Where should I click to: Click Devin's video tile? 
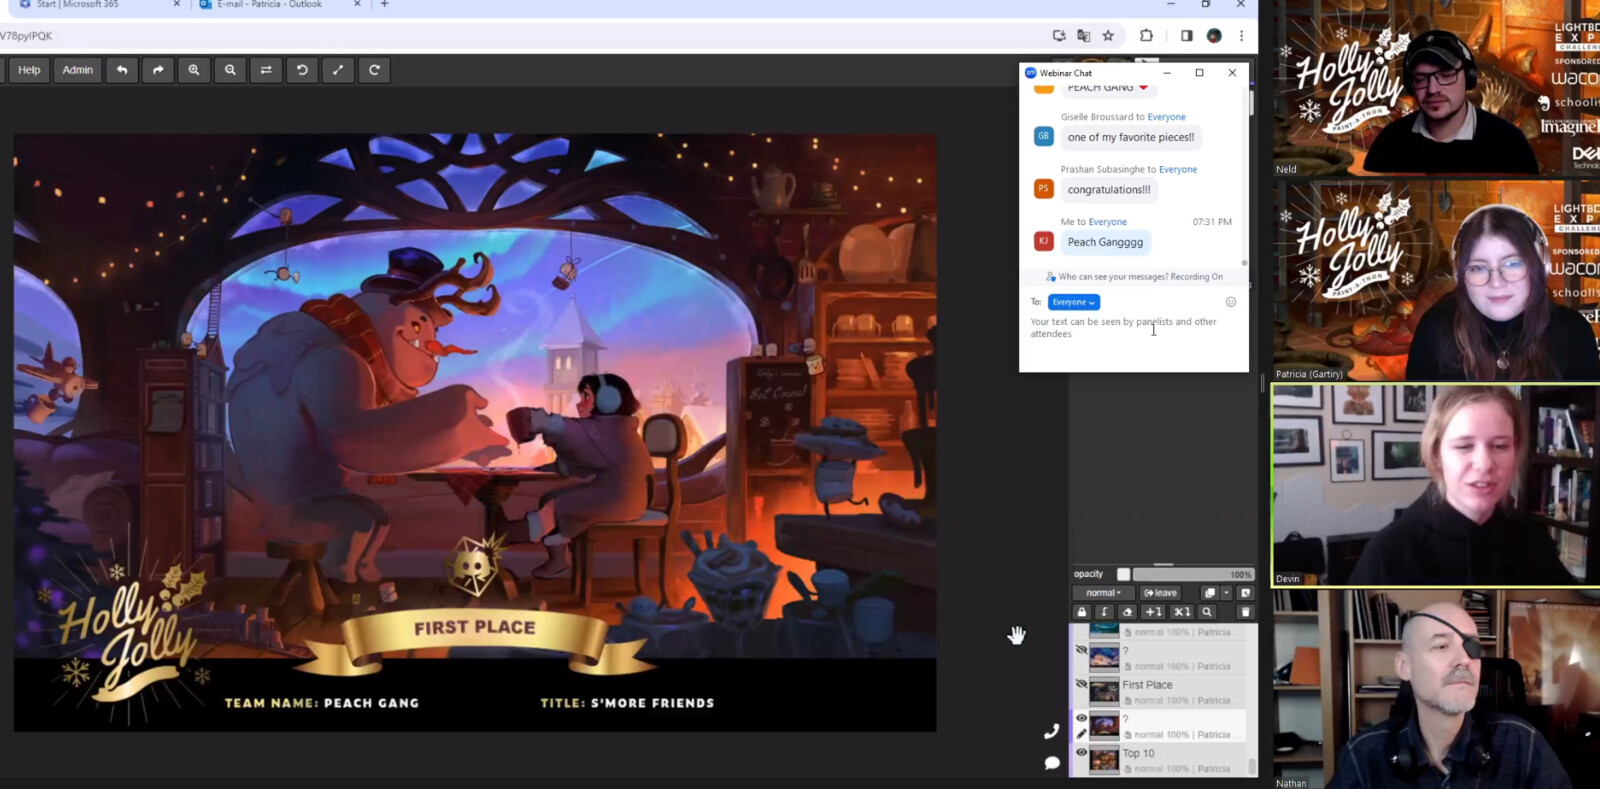point(1436,485)
